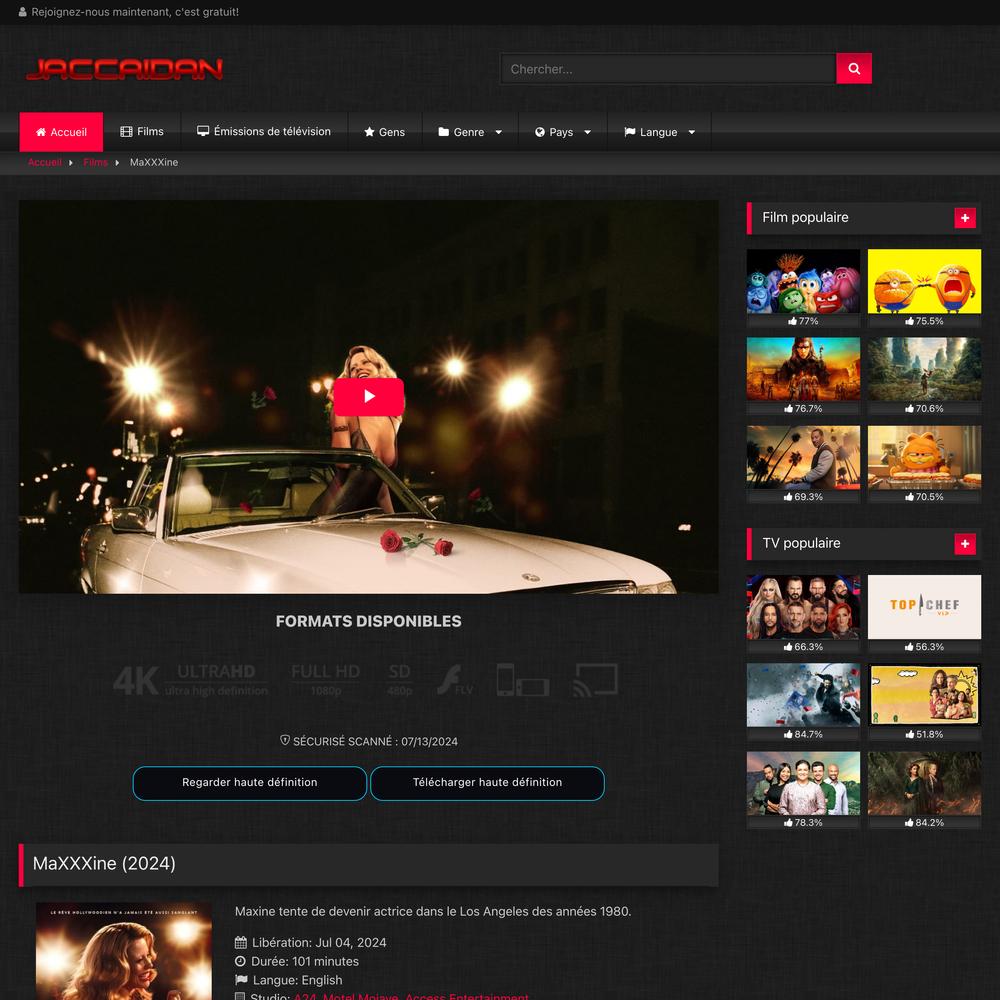Screen dimensions: 1000x1000
Task: Open the film thumbnail rated 76.7%
Action: click(x=803, y=369)
